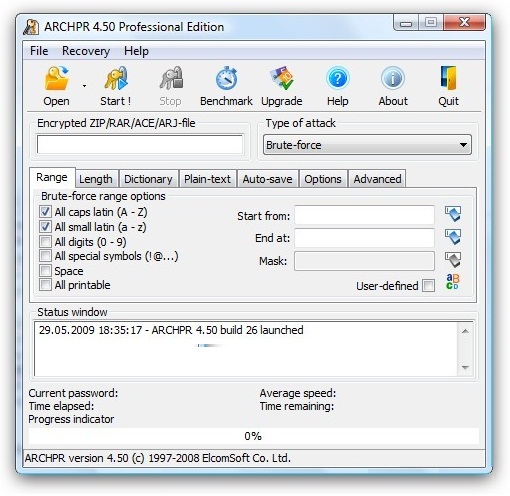Select the Range tab
The image size is (510, 496).
52,177
